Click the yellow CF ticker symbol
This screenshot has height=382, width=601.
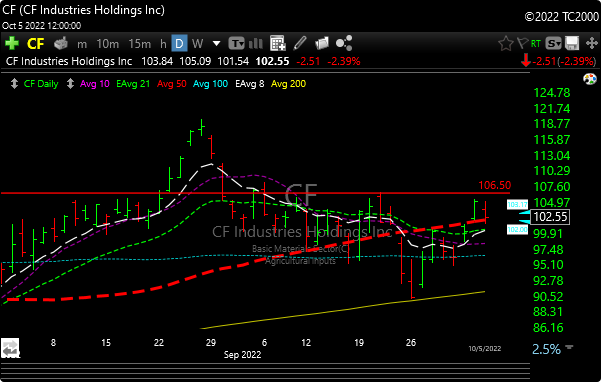click(x=36, y=44)
